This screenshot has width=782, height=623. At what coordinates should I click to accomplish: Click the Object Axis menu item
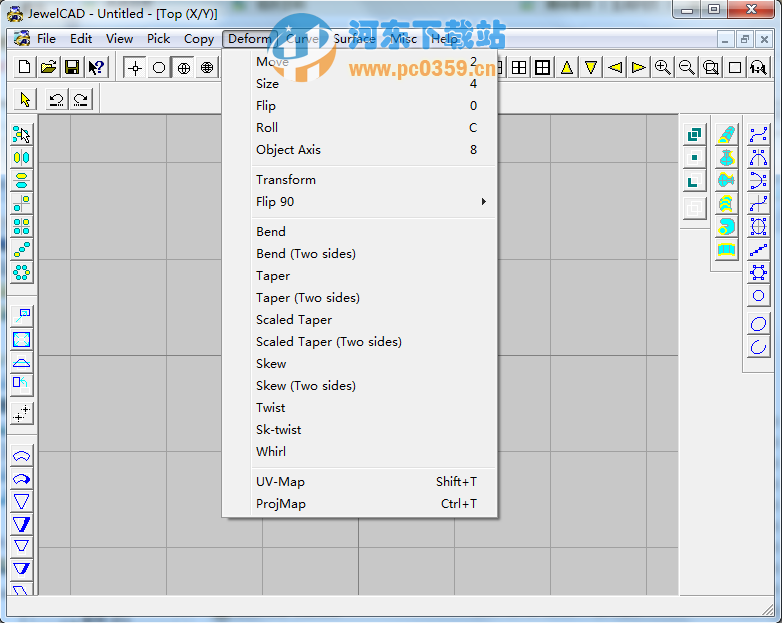[x=288, y=149]
